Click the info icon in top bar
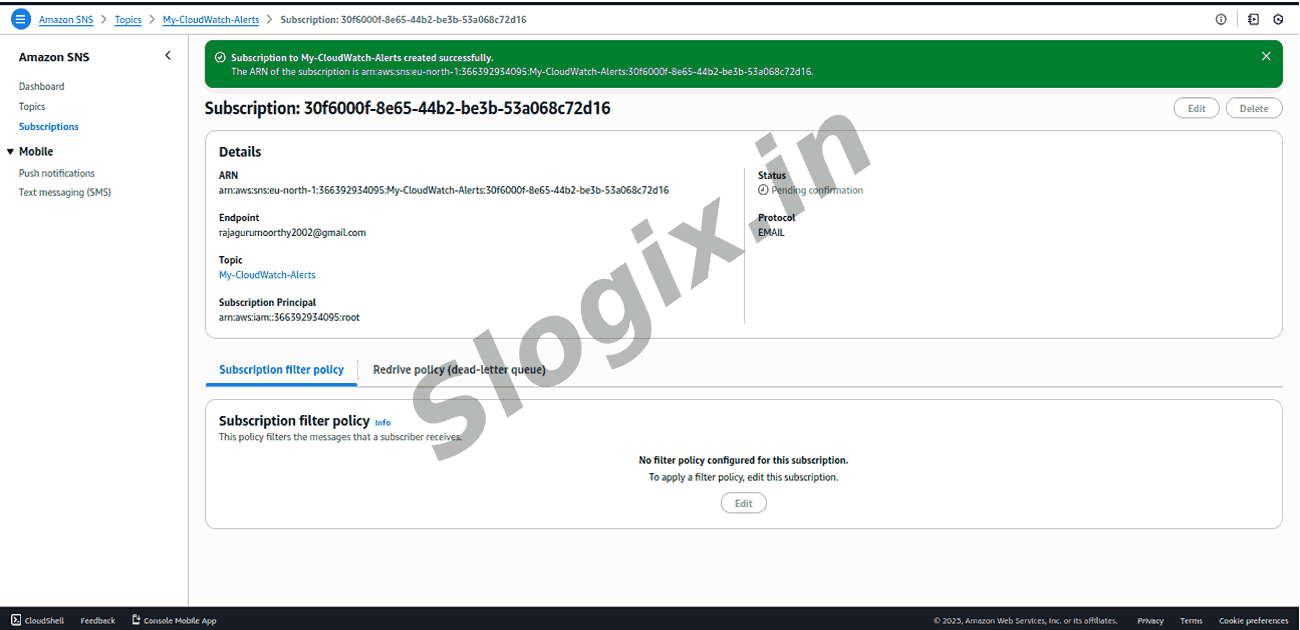This screenshot has height=630, width=1300. [x=1221, y=19]
